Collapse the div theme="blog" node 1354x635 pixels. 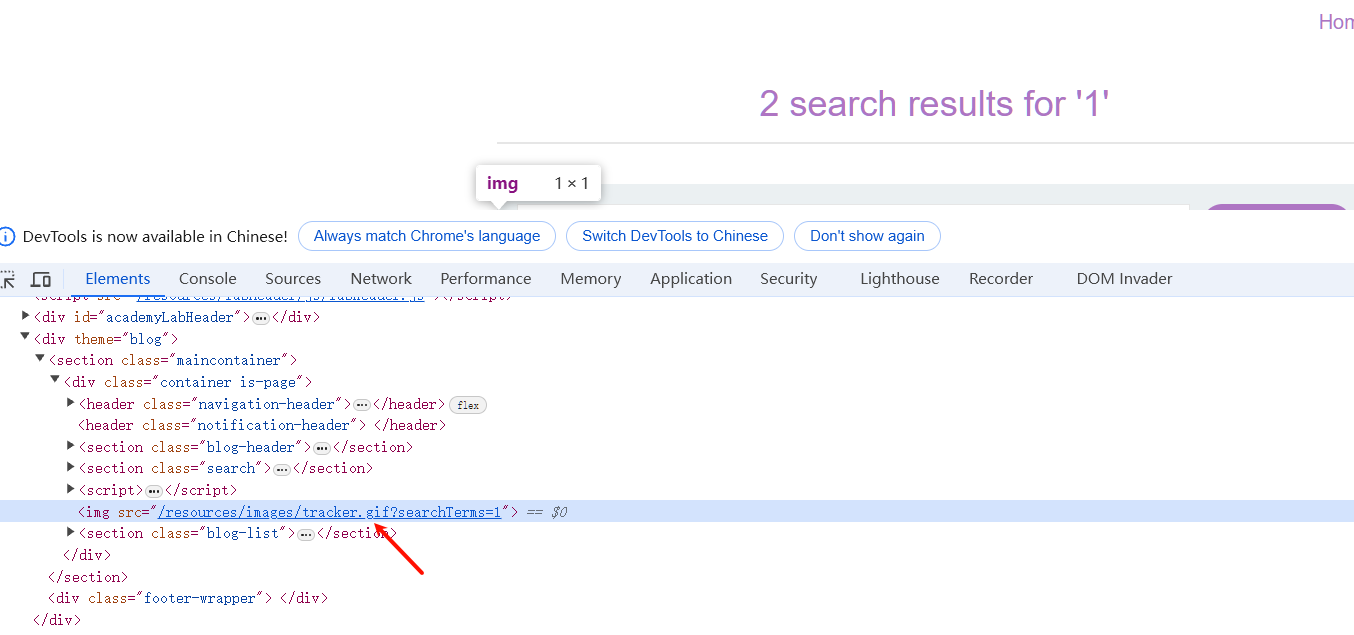pos(26,338)
